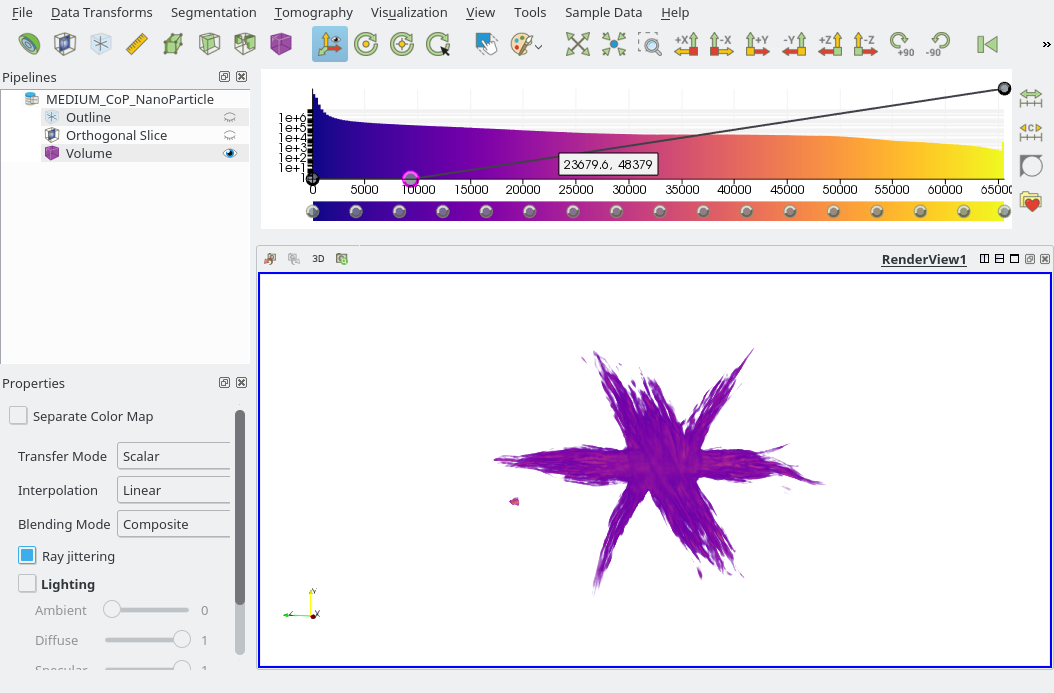Set view direction to +Z
Viewport: 1054px width, 693px height.
pos(829,44)
